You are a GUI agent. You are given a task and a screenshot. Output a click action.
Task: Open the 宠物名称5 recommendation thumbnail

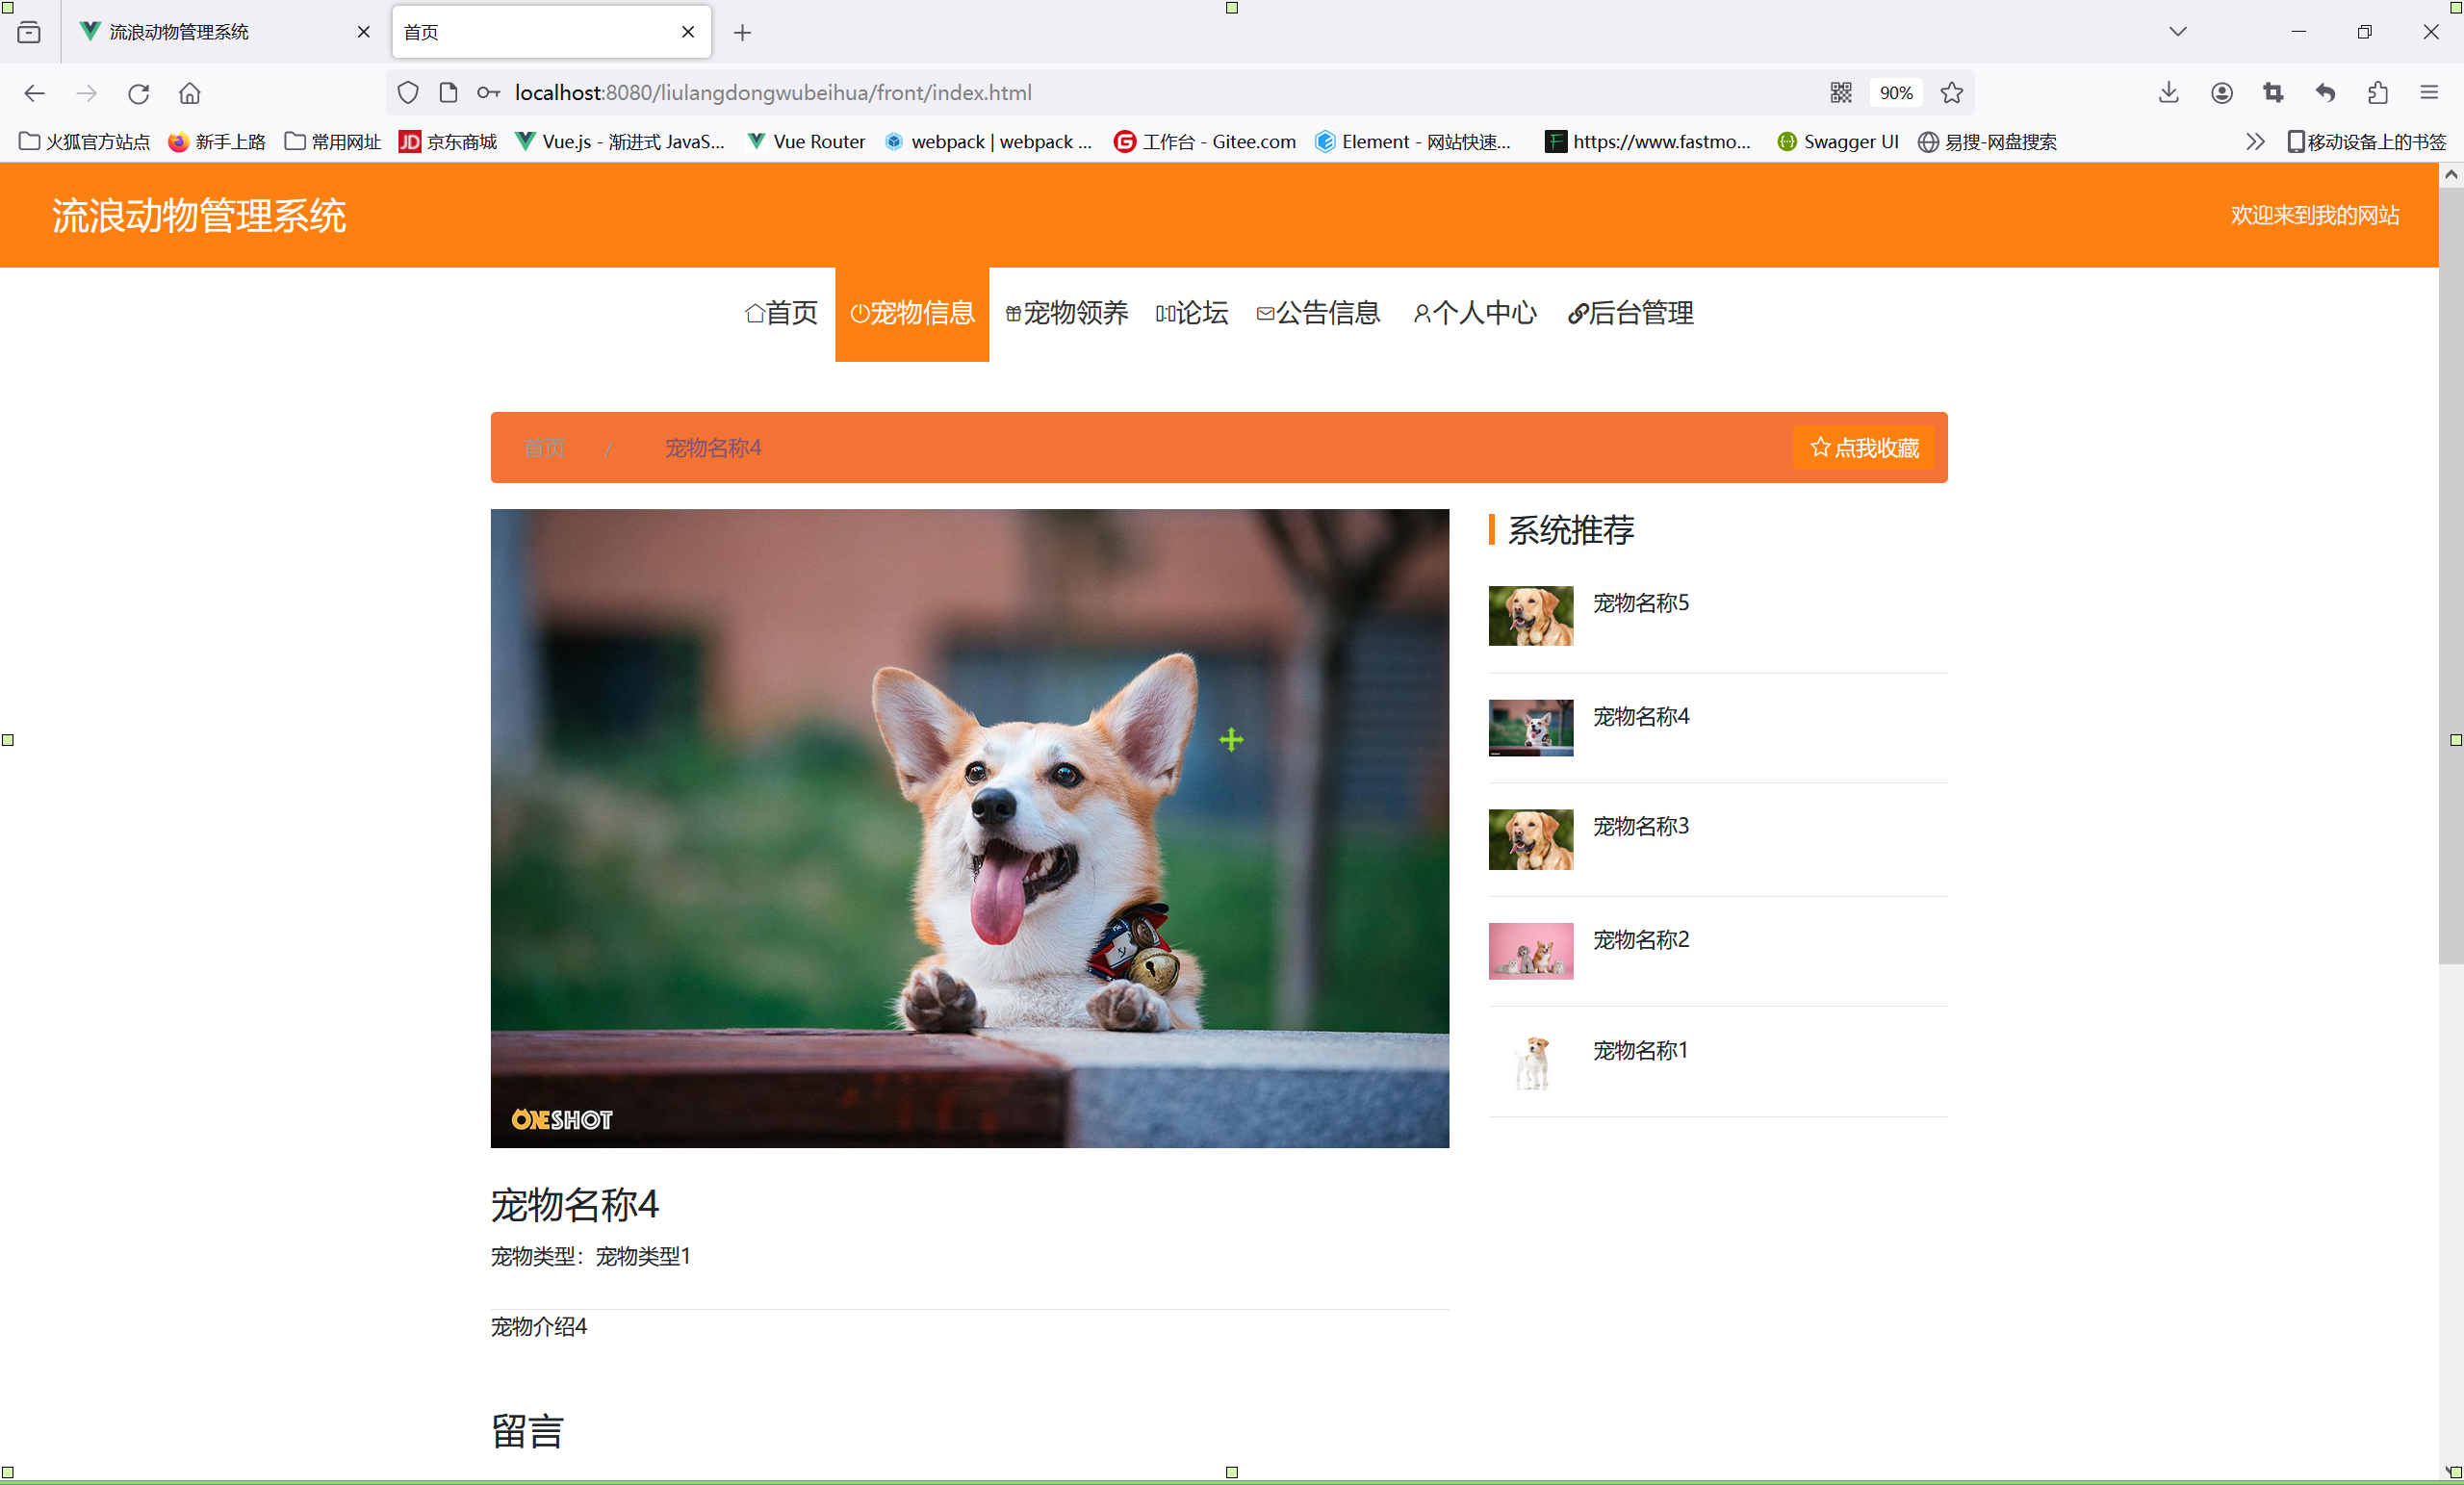click(x=1530, y=616)
